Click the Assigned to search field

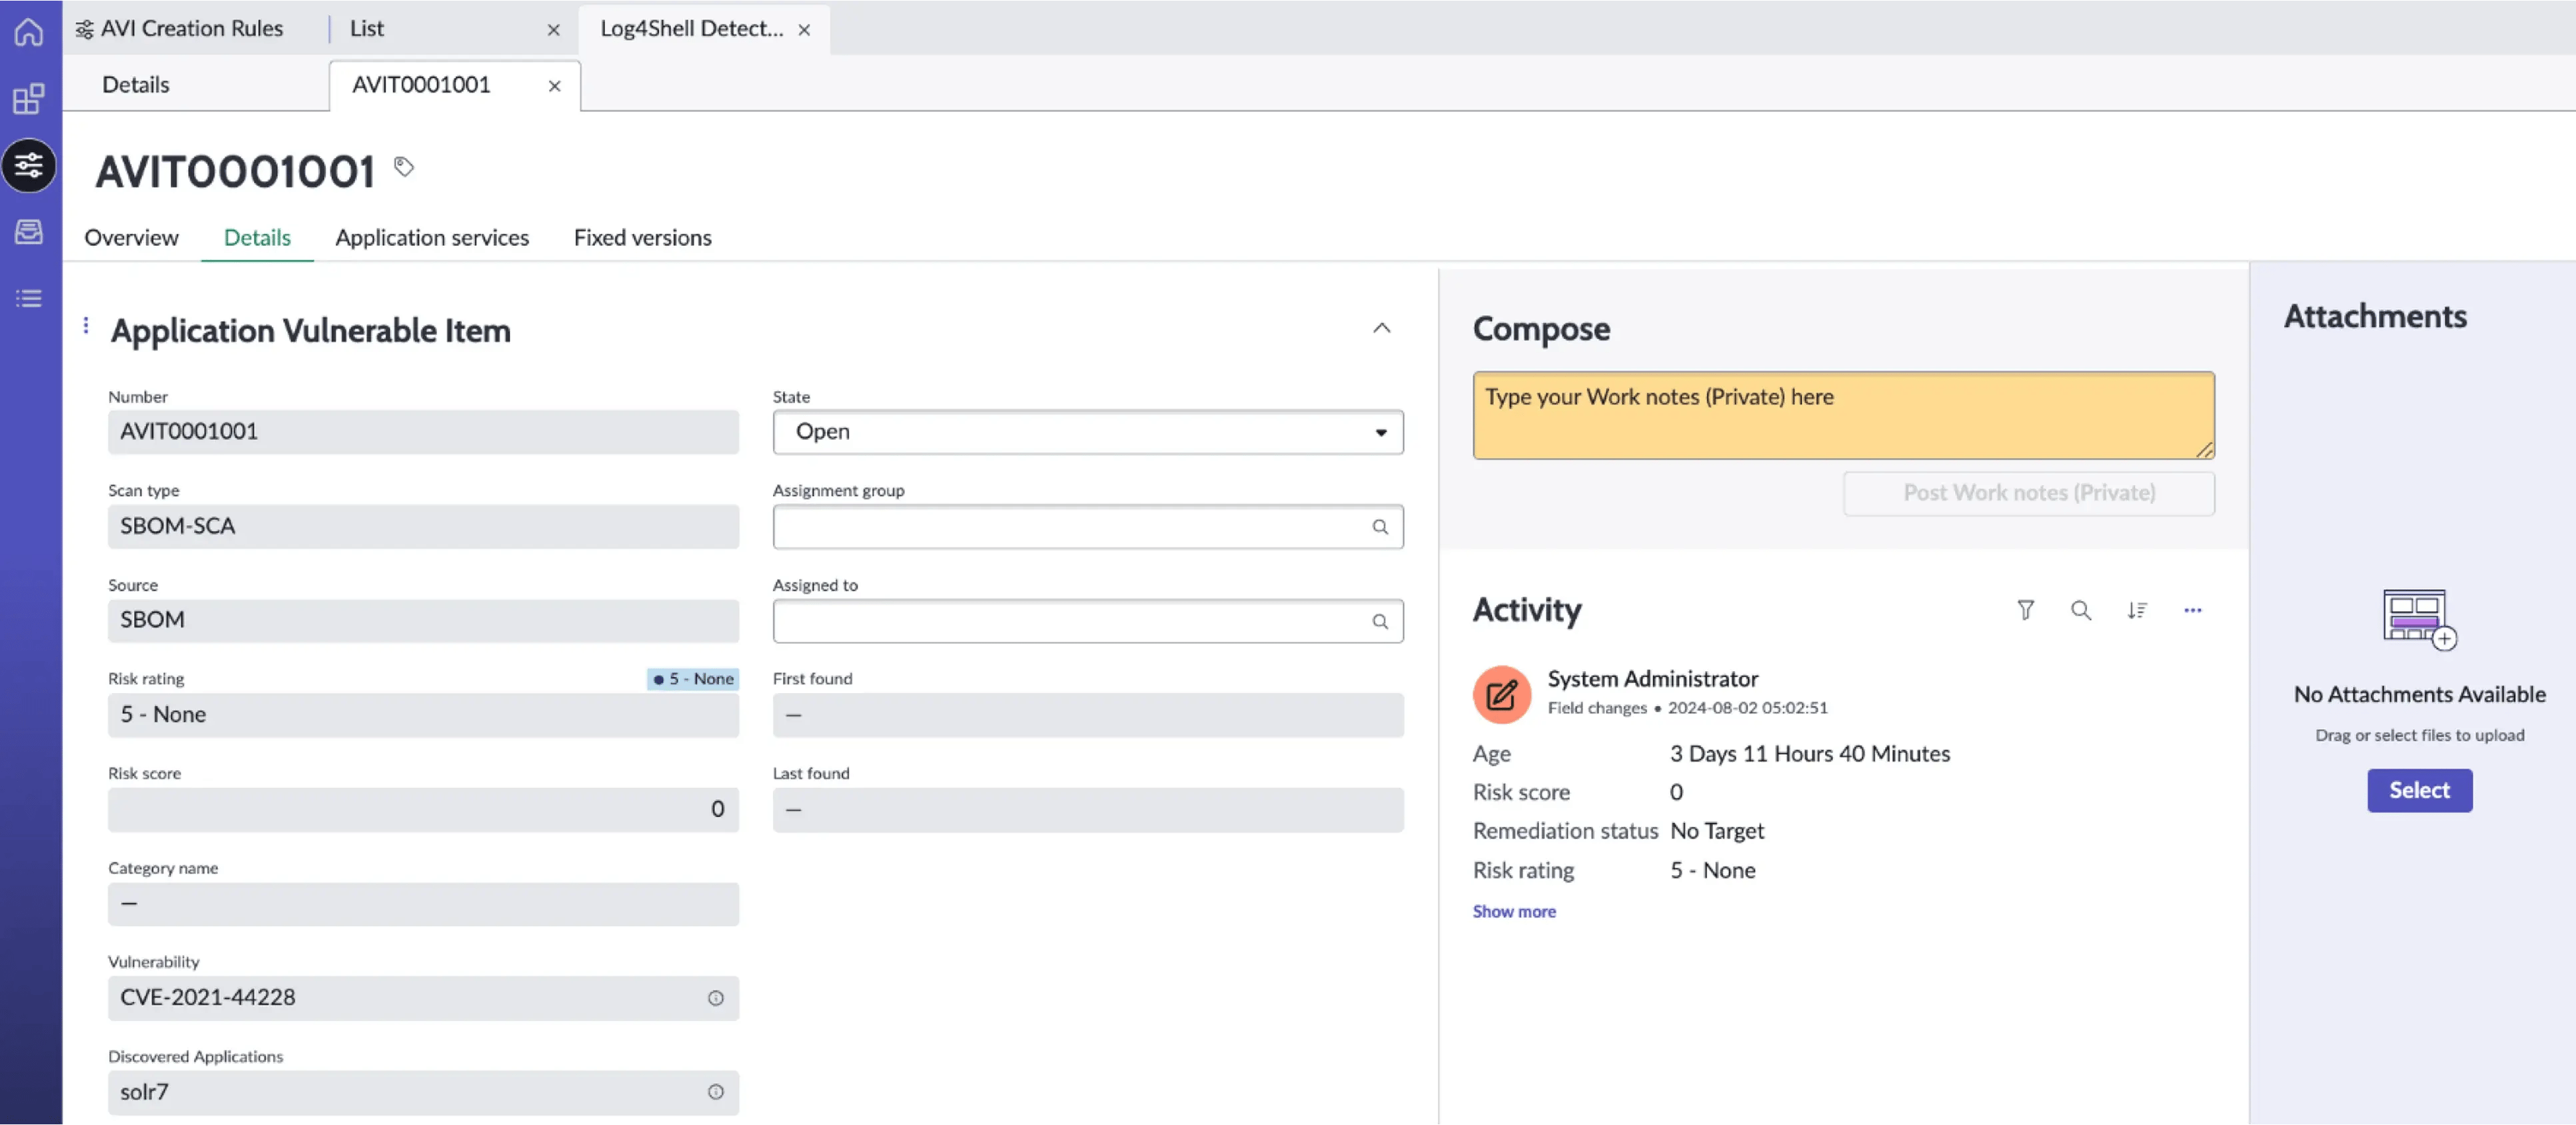tap(1084, 619)
